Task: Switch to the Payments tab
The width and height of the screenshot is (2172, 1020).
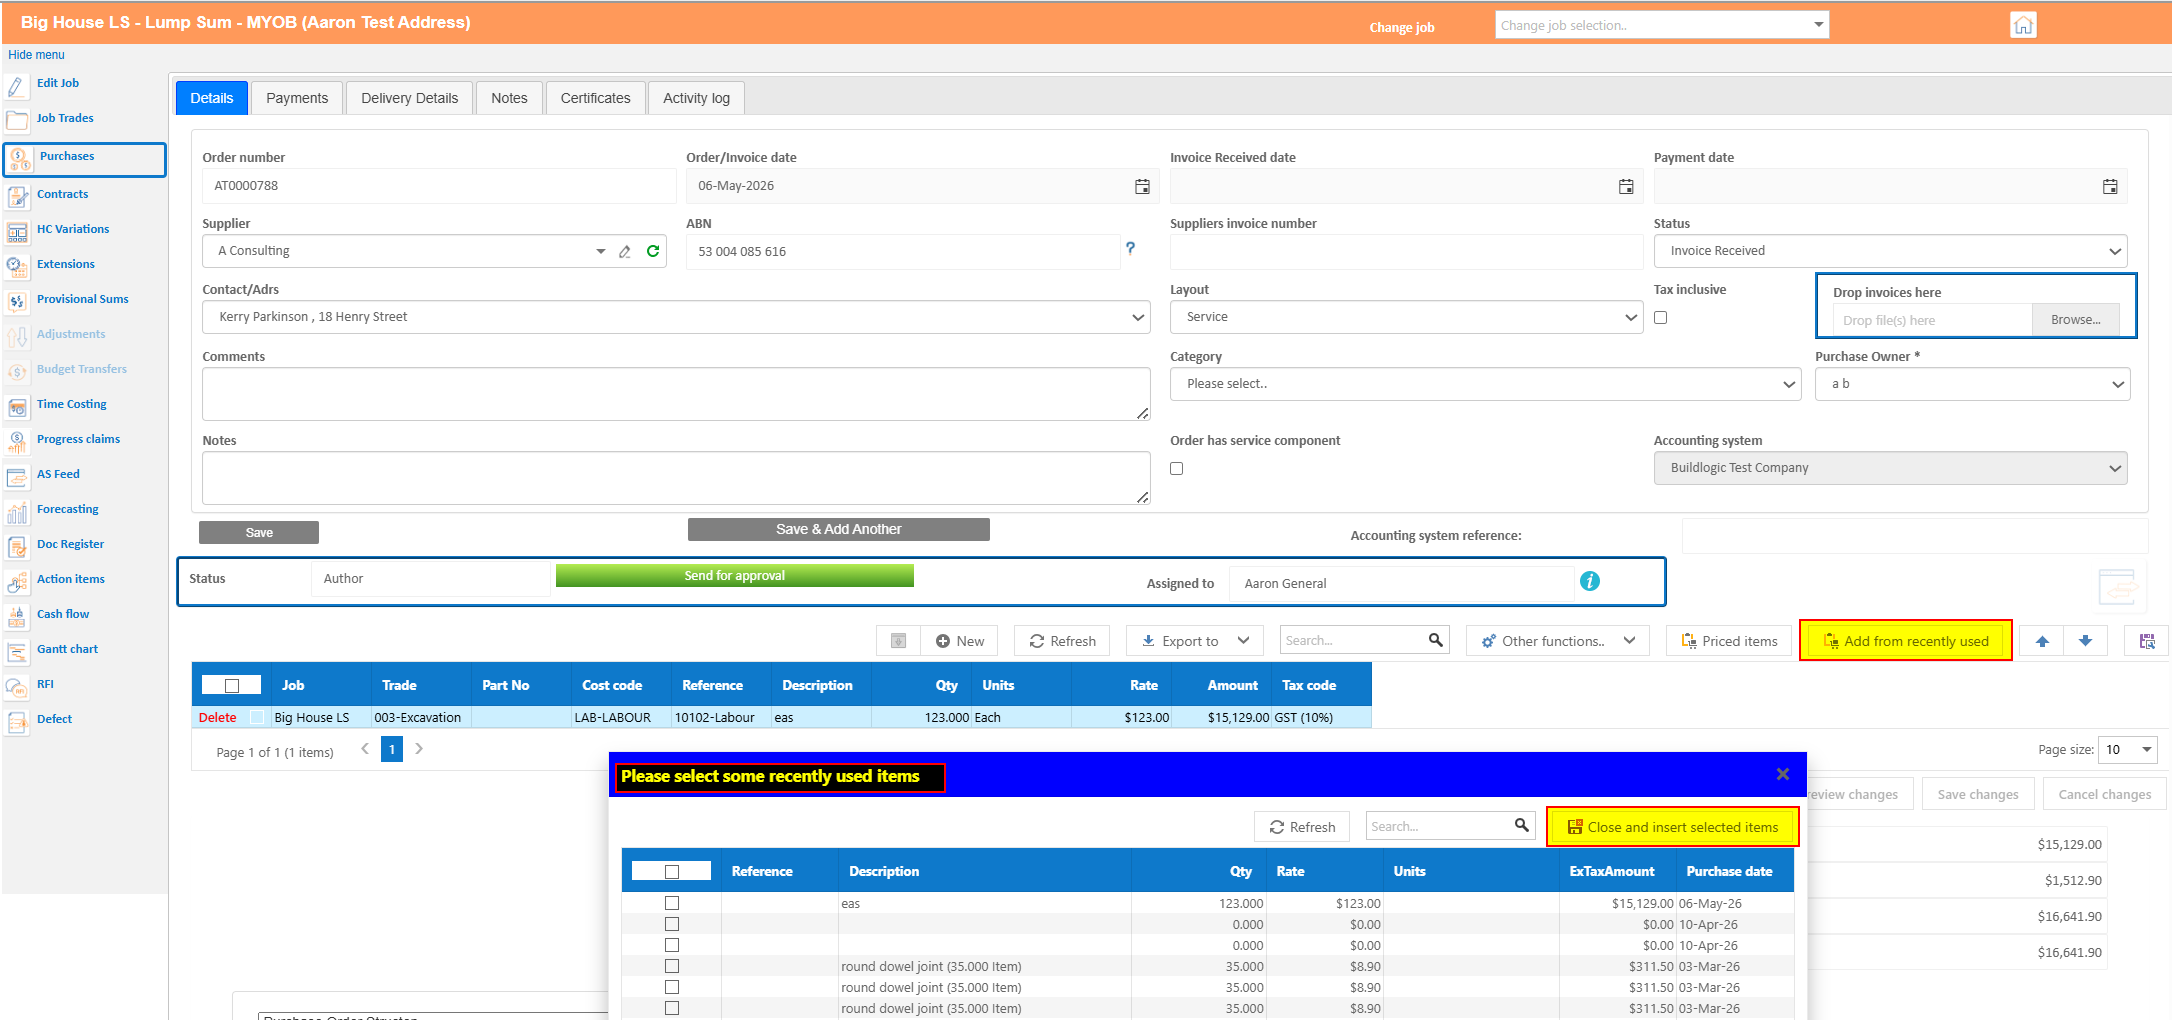Action: click(297, 98)
